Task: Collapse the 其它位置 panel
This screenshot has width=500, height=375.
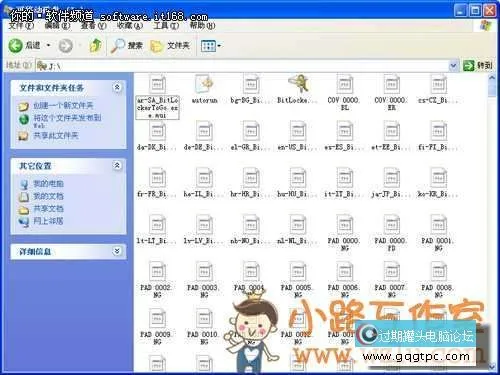Action: coord(117,165)
